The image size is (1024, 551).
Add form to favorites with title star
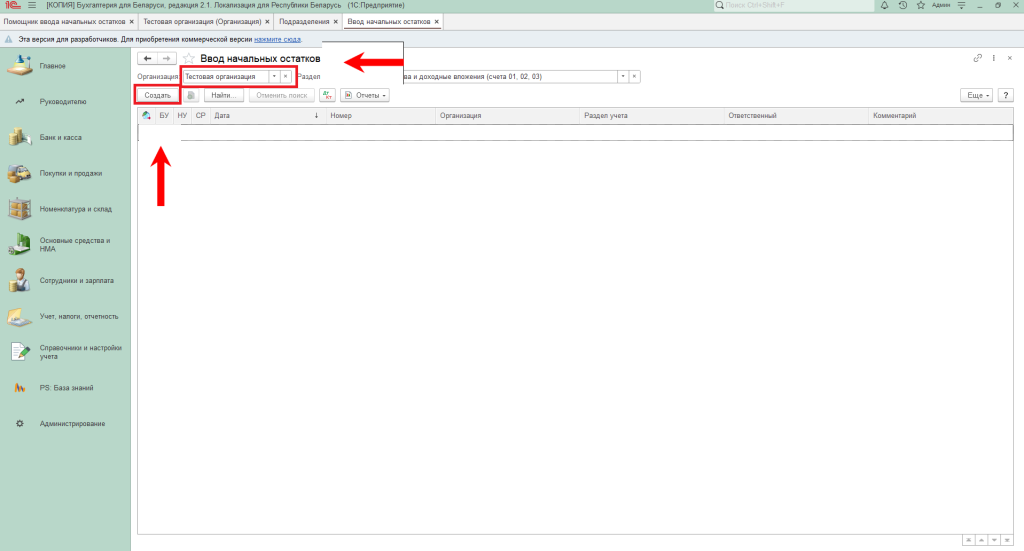point(188,59)
